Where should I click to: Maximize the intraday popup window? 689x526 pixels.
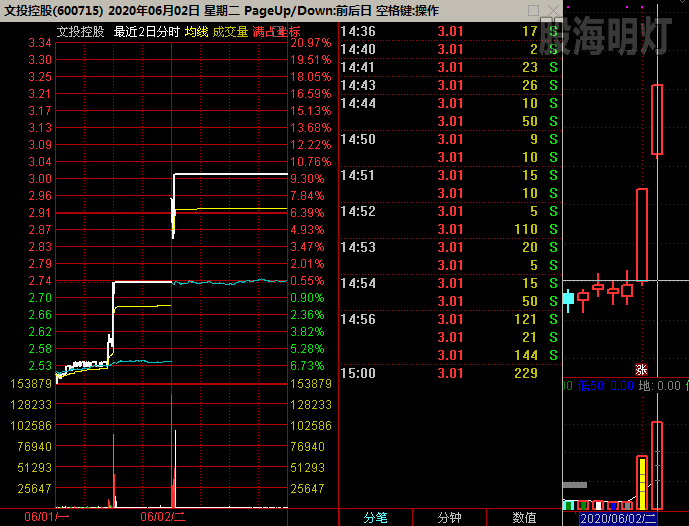click(533, 10)
